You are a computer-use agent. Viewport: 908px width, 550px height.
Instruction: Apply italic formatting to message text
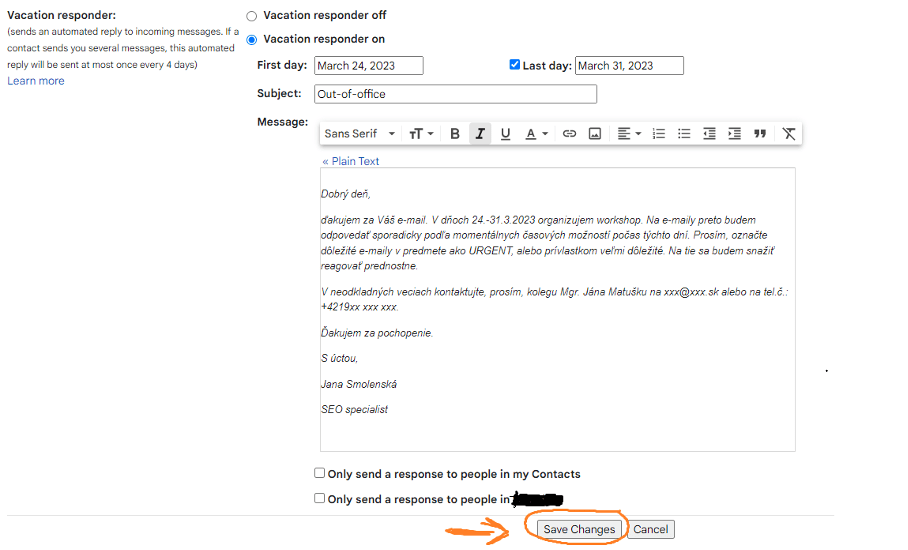[x=480, y=134]
